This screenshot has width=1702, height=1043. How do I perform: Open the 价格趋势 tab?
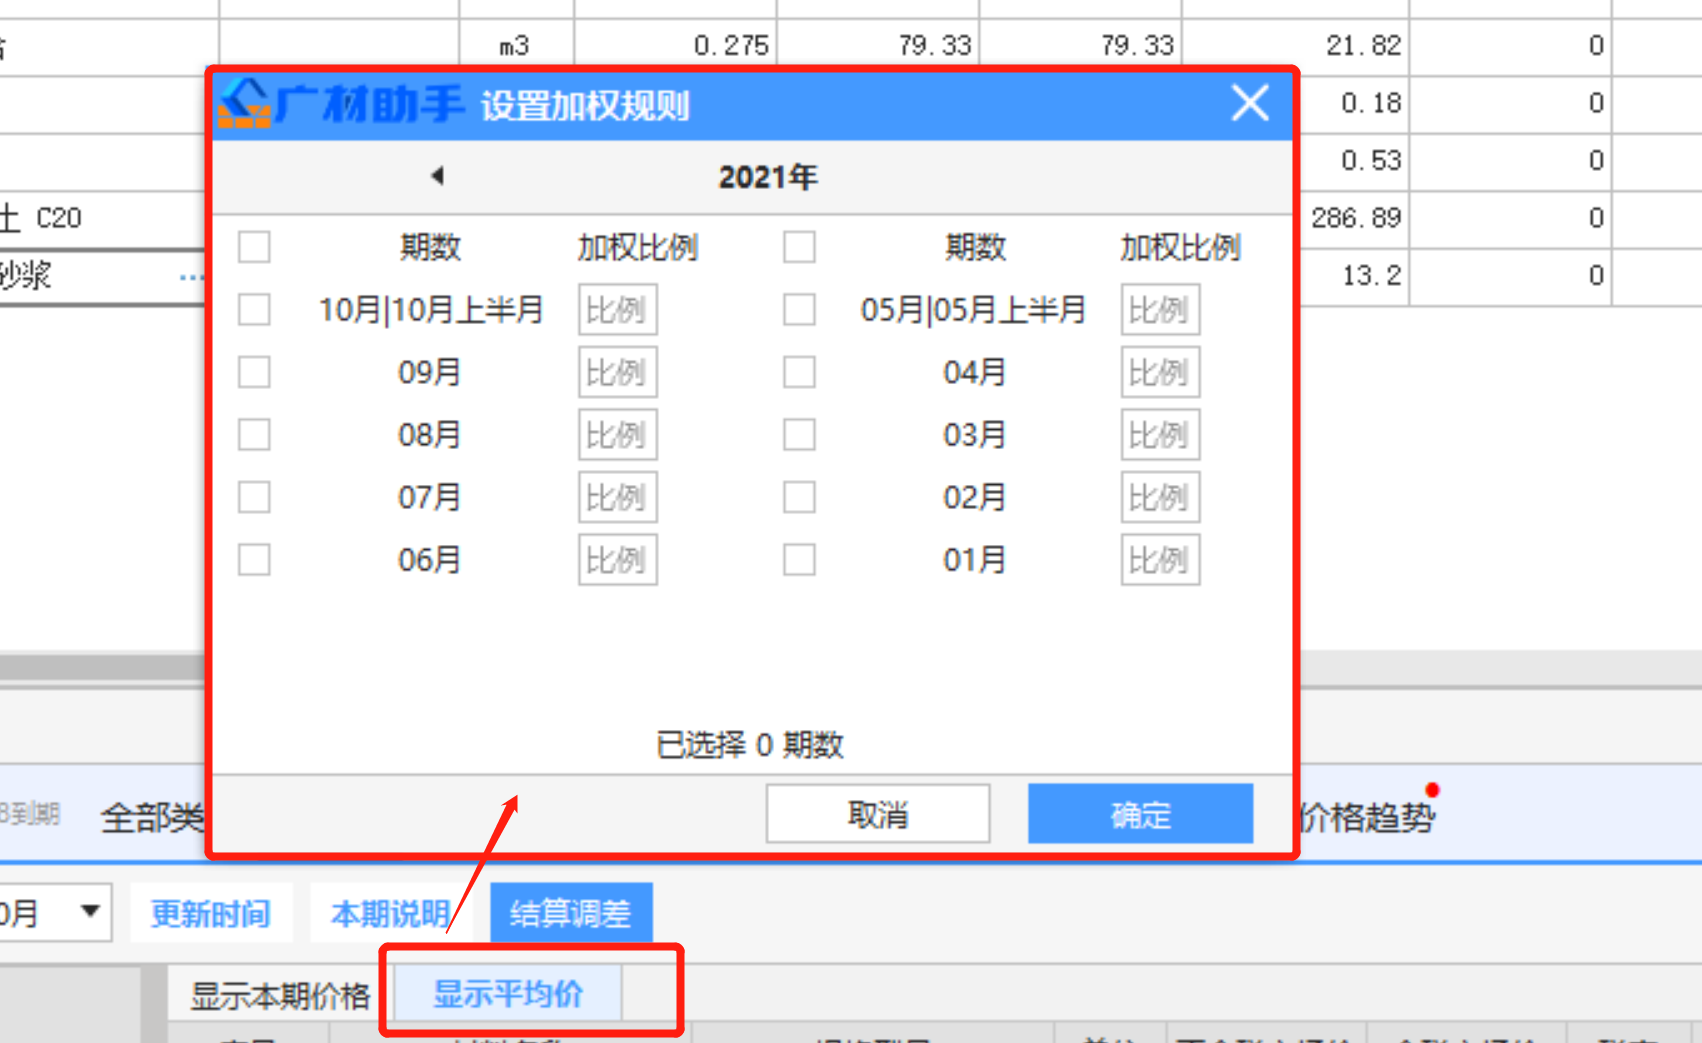click(x=1367, y=818)
